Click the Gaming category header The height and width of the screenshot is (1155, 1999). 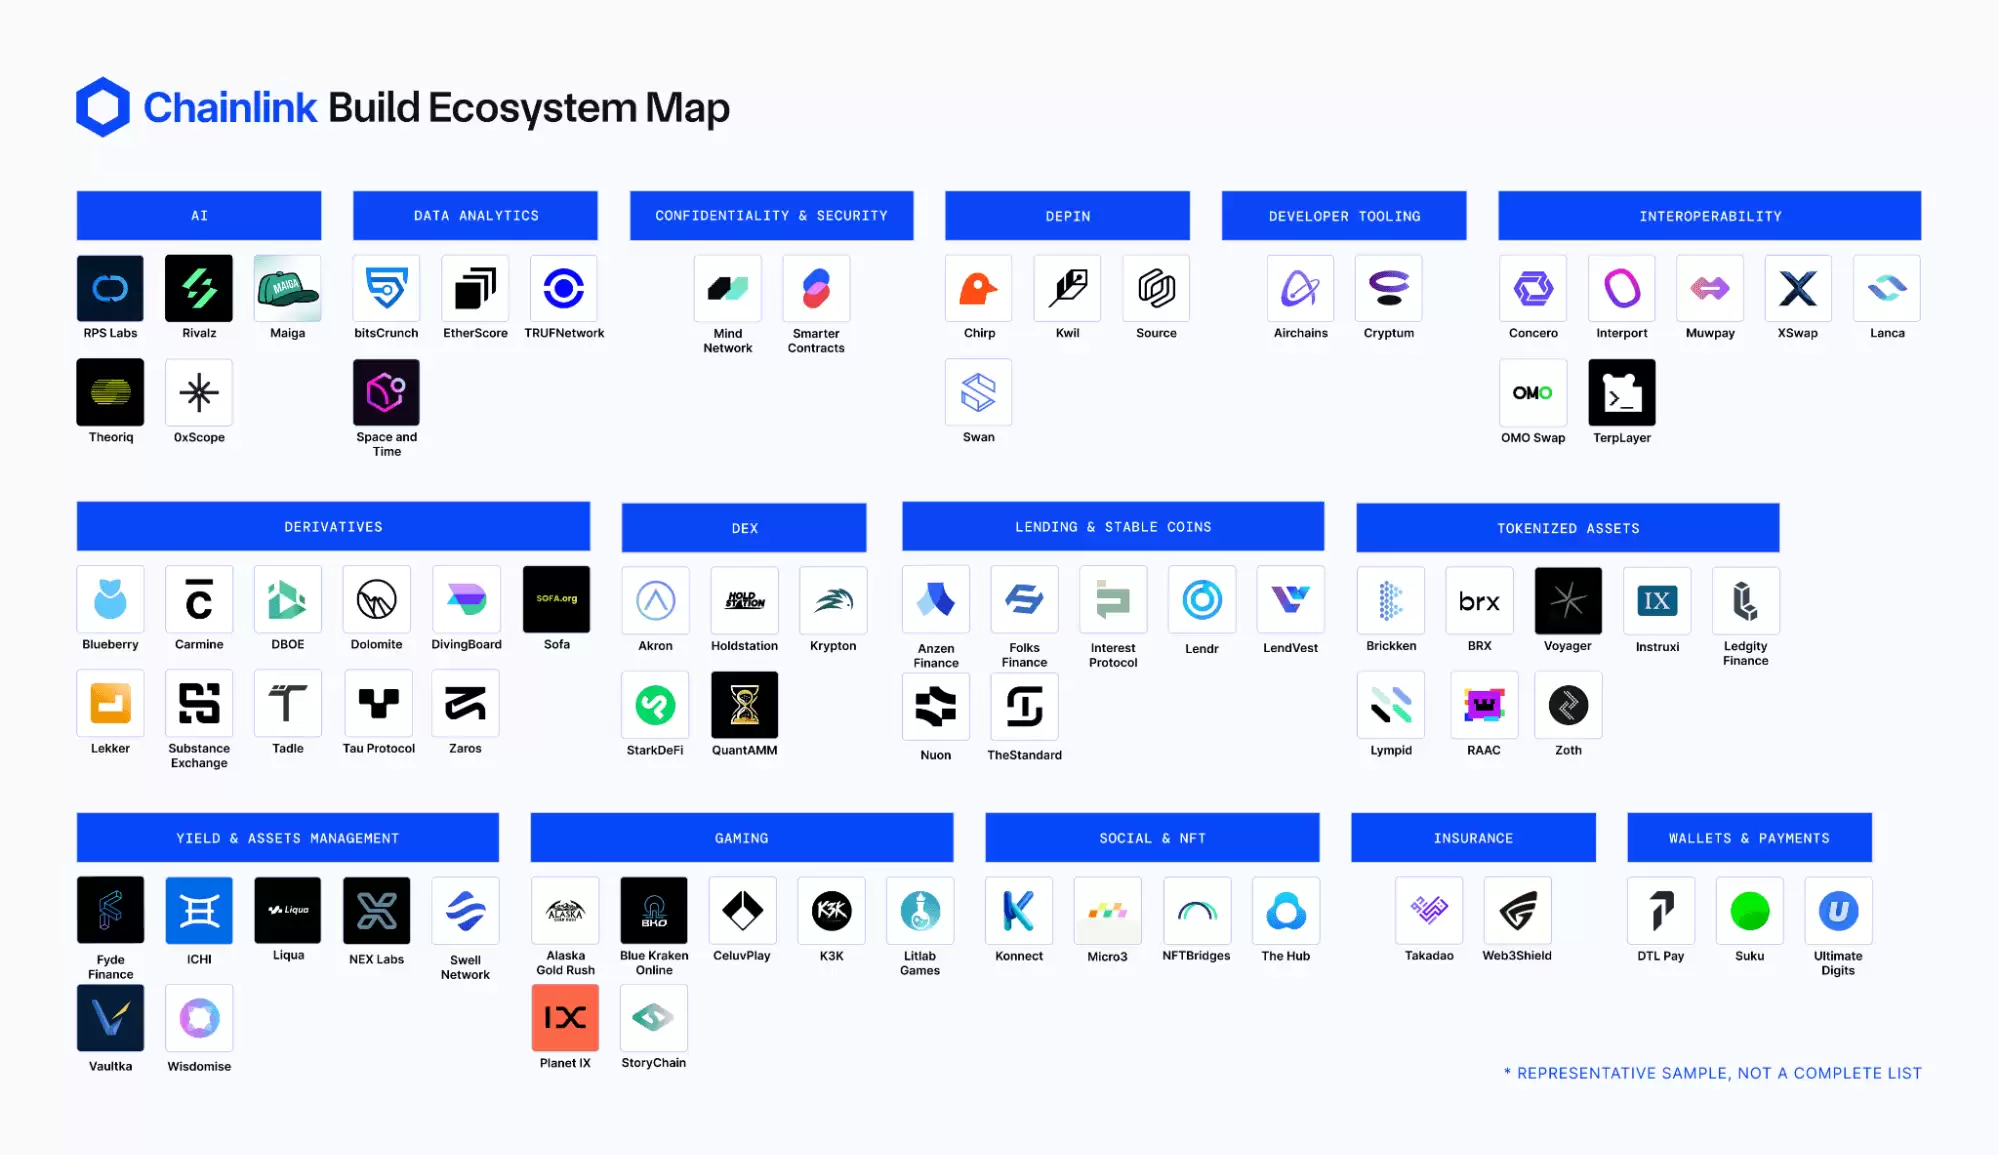741,838
